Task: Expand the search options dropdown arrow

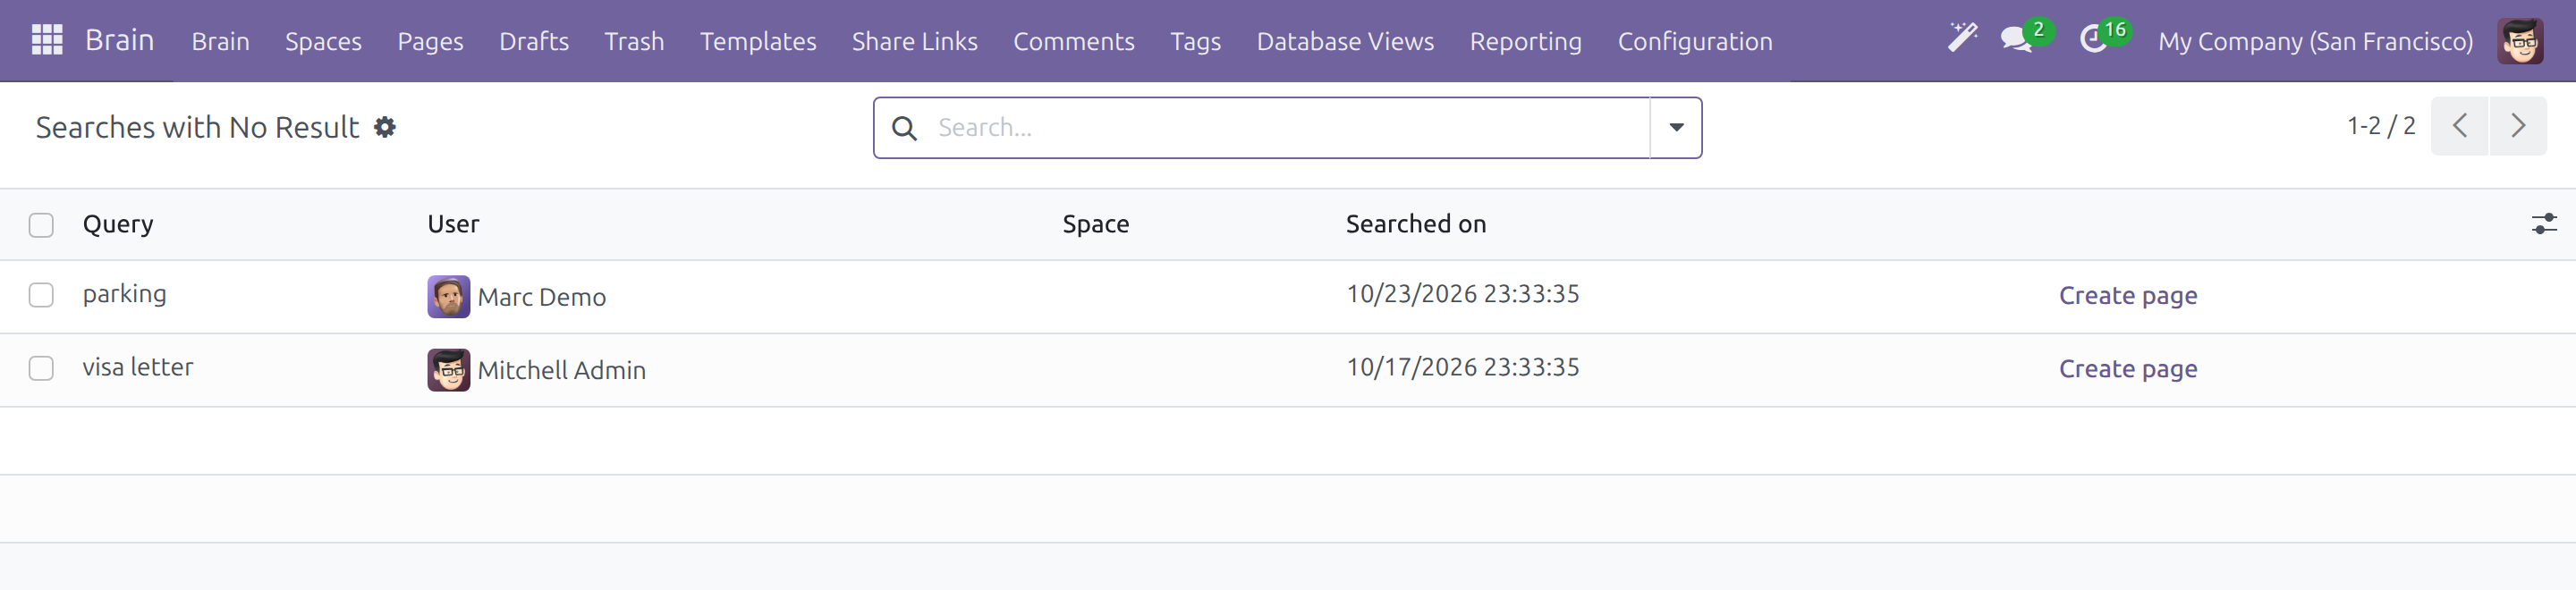Action: pyautogui.click(x=1676, y=128)
